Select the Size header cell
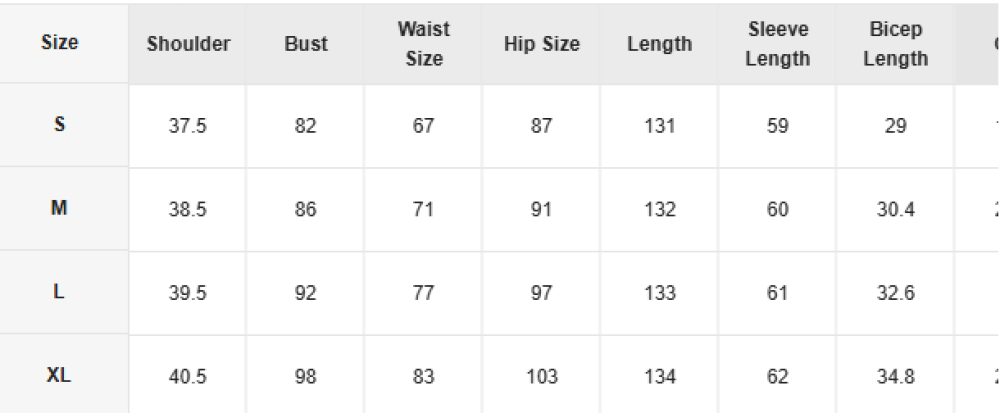Screen dimensions: 1000x413 [59, 43]
